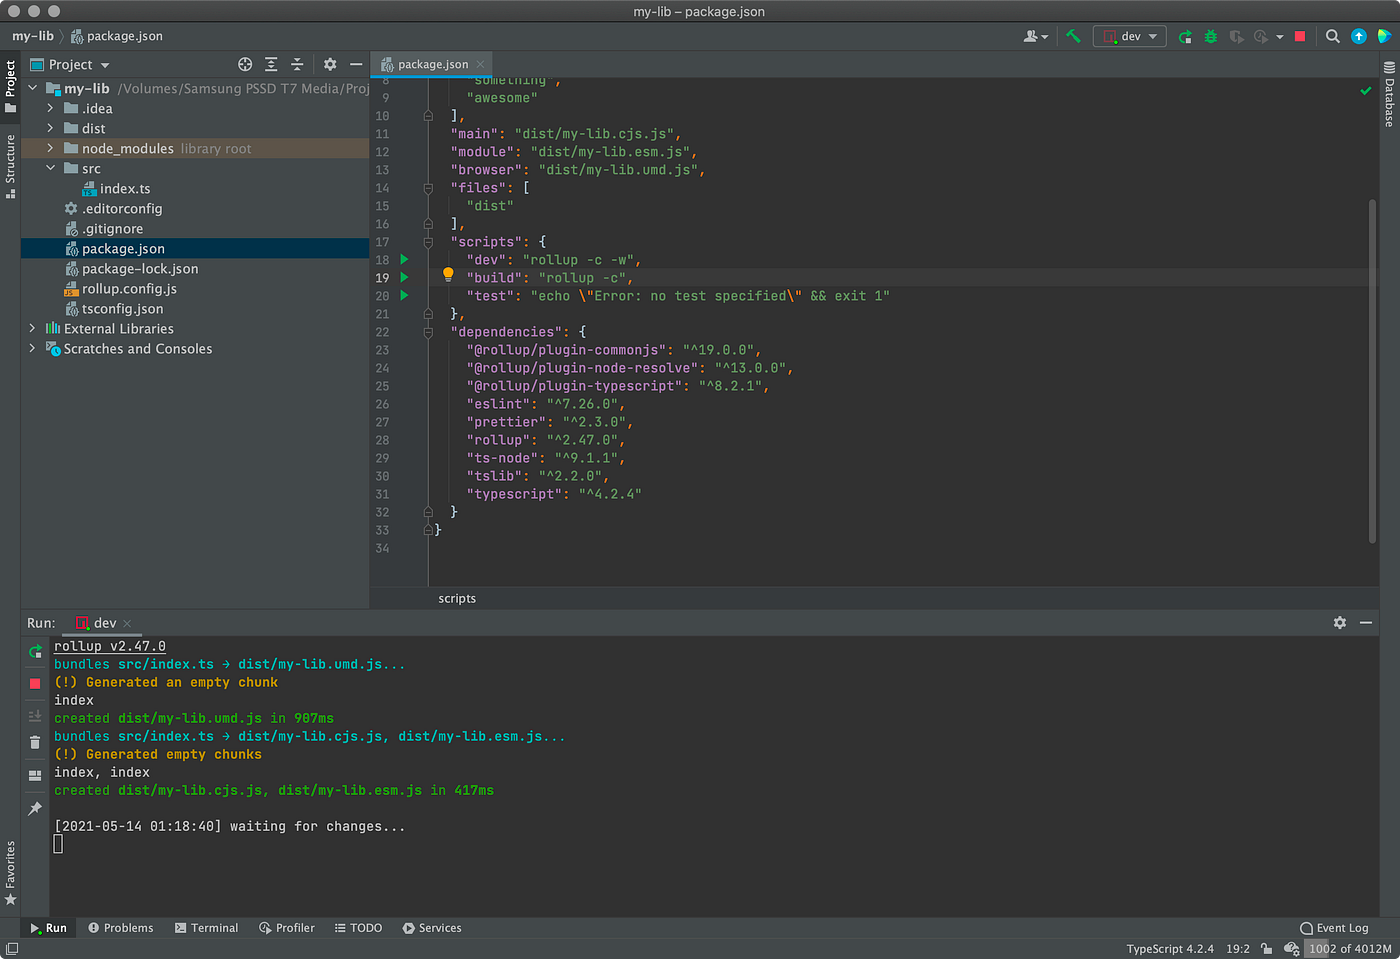Rerun dev script in Run panel
Image resolution: width=1400 pixels, height=959 pixels.
(x=35, y=651)
